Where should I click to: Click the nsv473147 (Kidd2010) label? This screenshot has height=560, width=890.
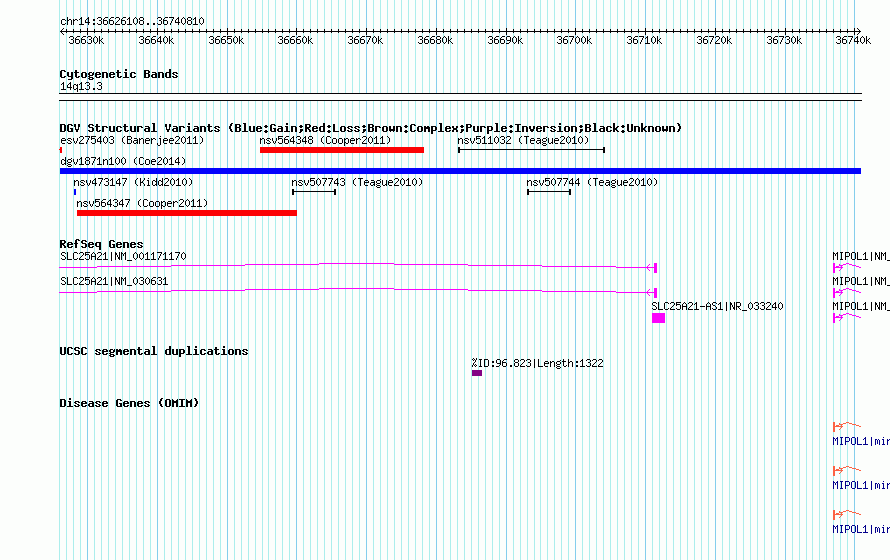coord(133,182)
